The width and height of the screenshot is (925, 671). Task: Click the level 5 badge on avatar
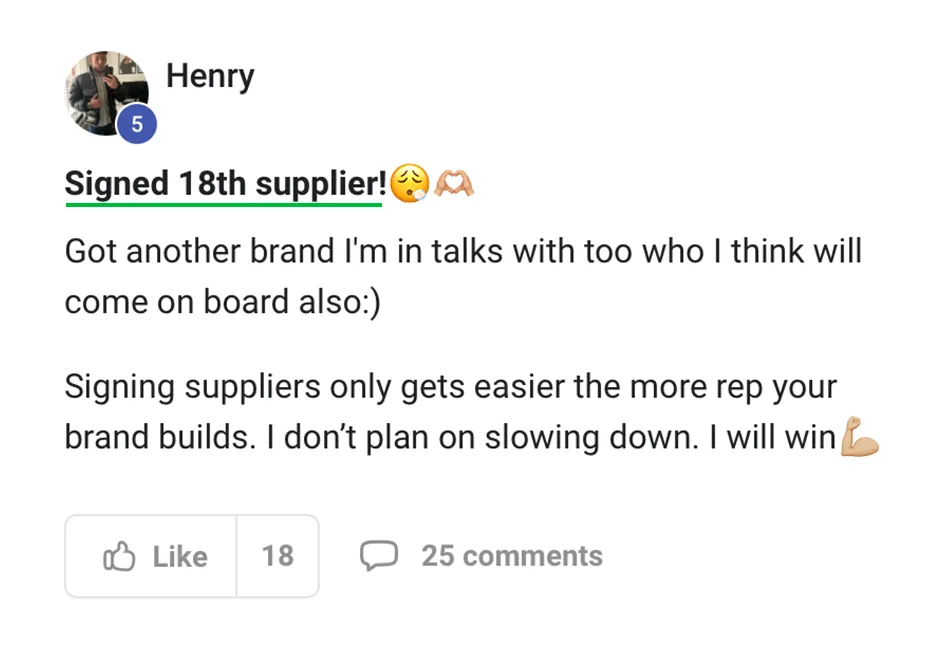pos(137,126)
